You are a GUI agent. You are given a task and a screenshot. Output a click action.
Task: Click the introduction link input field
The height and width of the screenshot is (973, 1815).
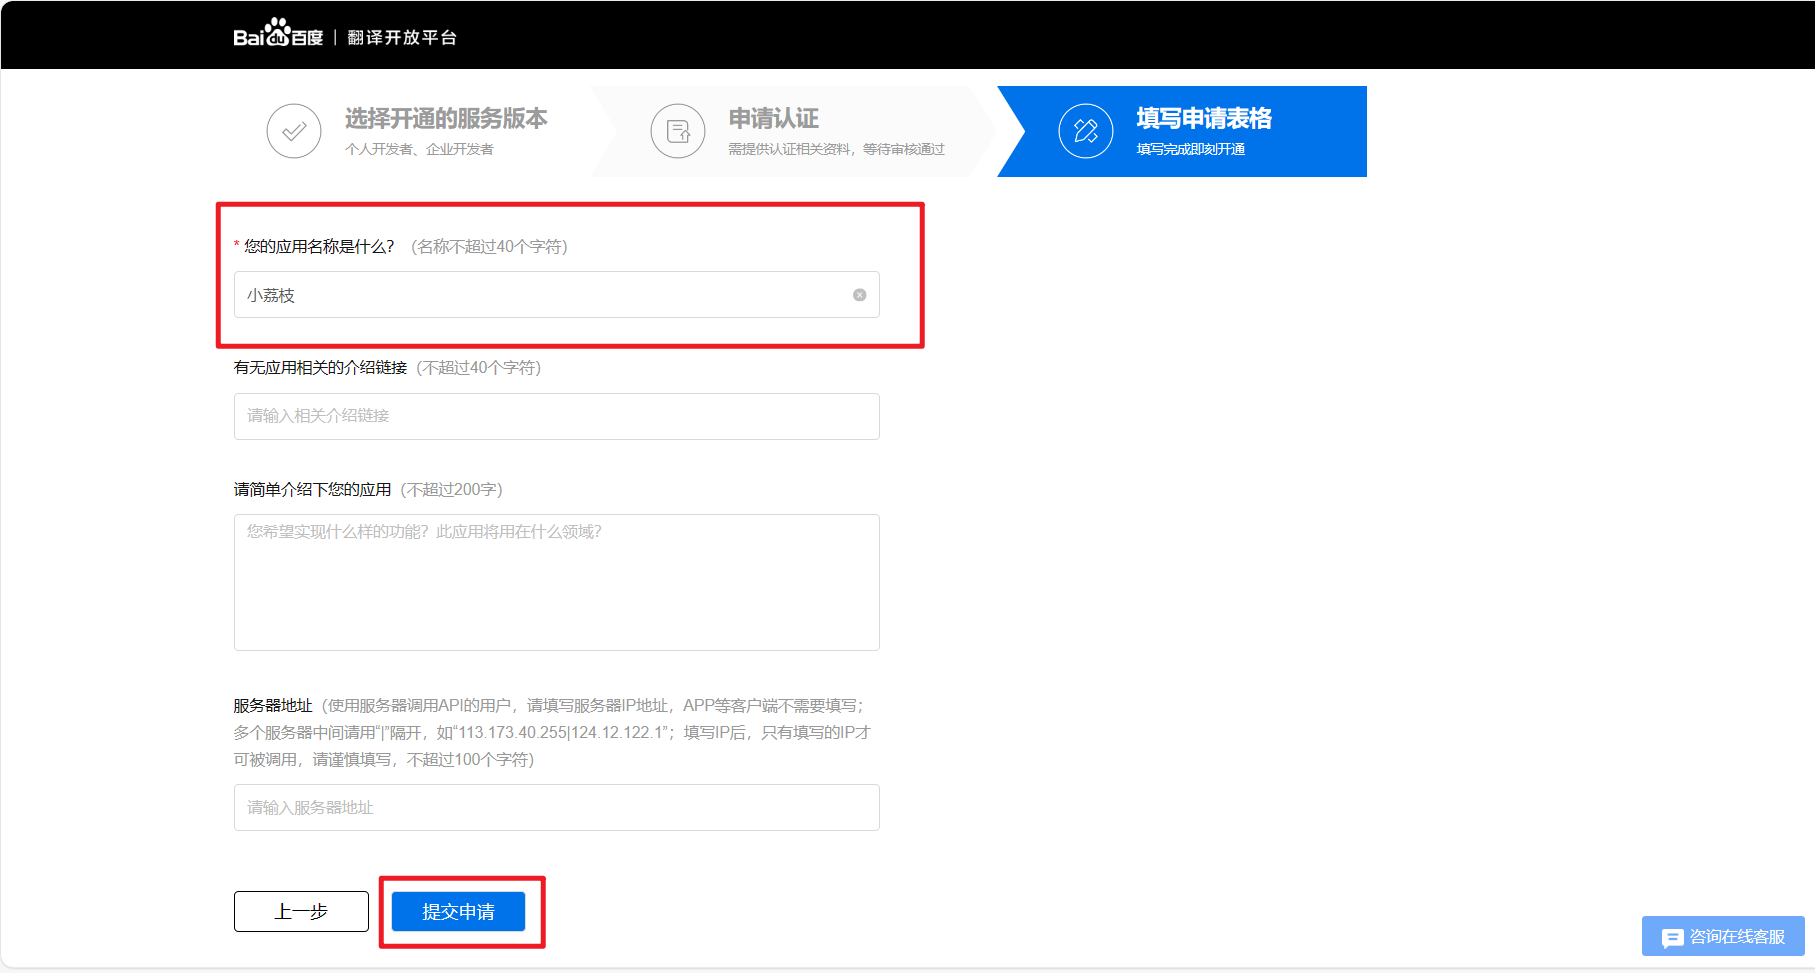(556, 416)
